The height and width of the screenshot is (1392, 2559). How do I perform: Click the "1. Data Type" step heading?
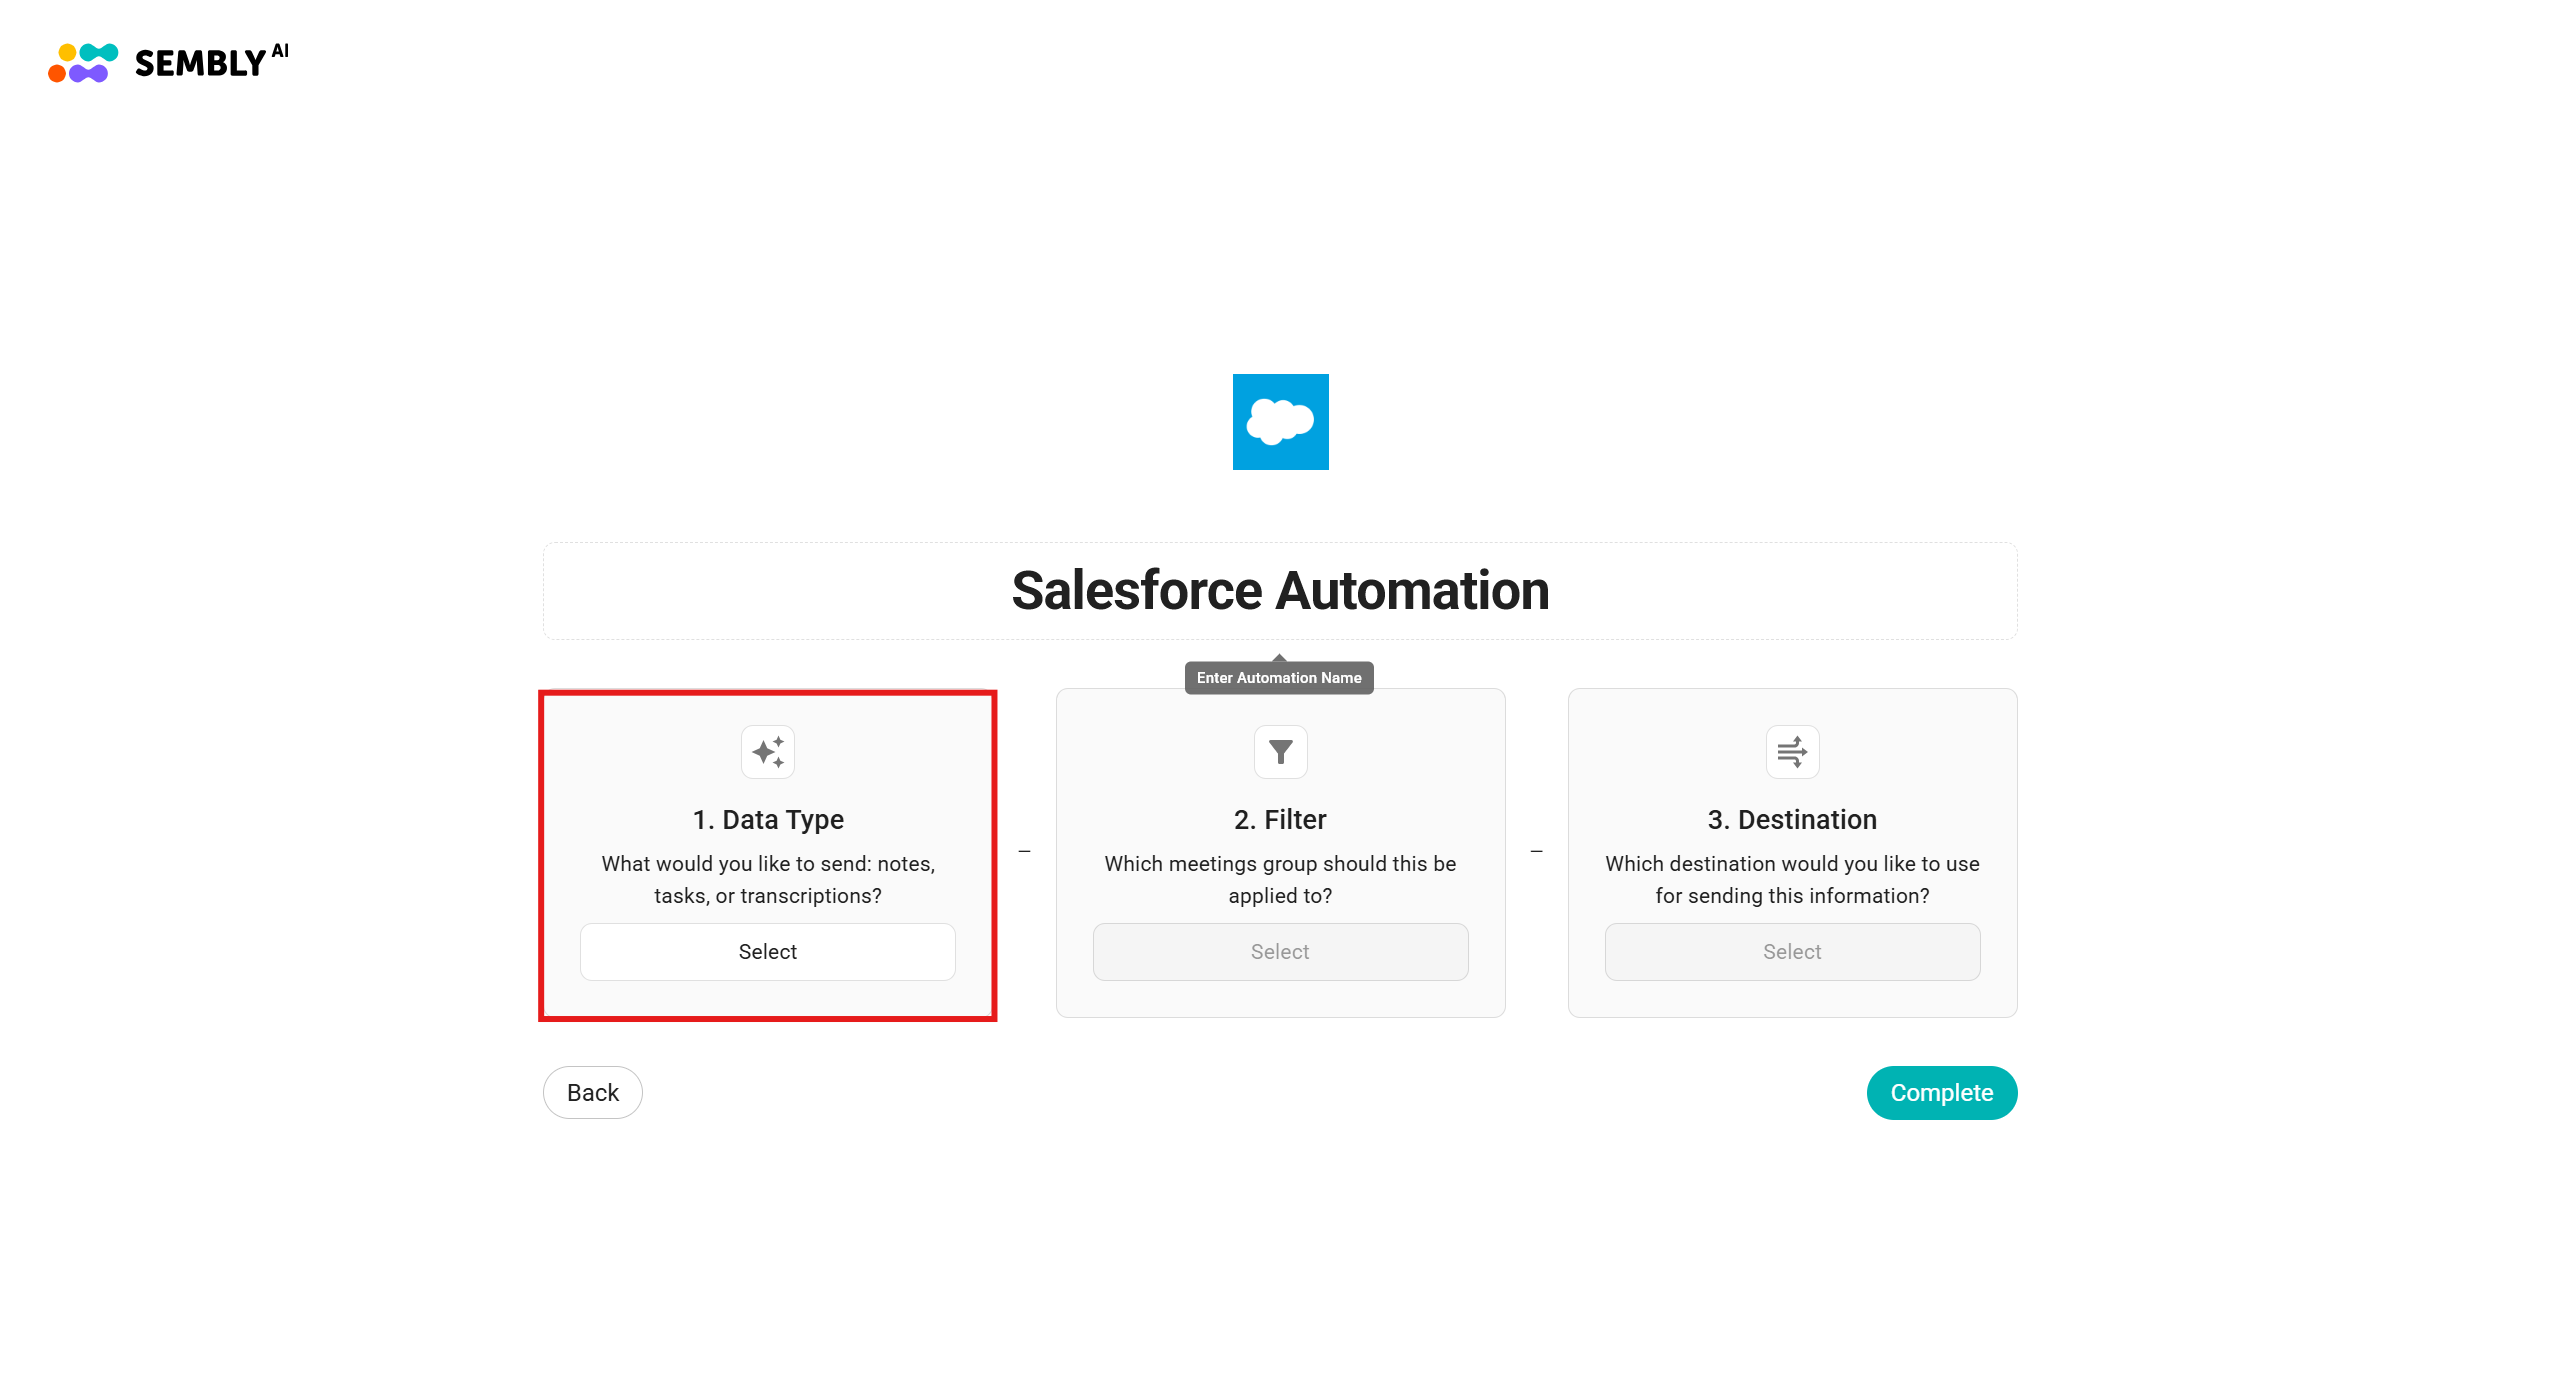[x=767, y=820]
